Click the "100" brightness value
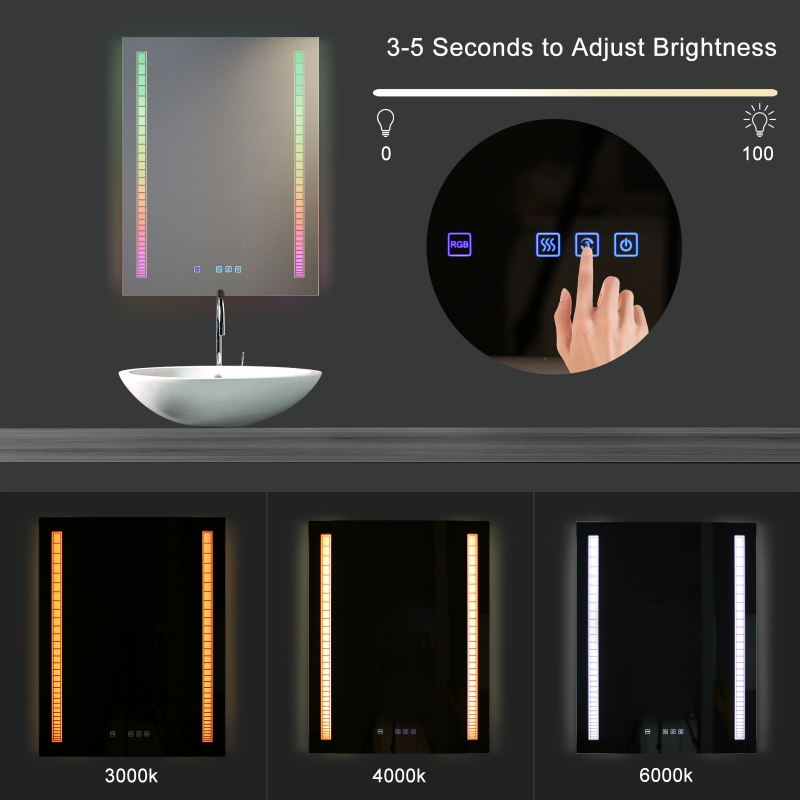The height and width of the screenshot is (800, 800). [x=758, y=154]
